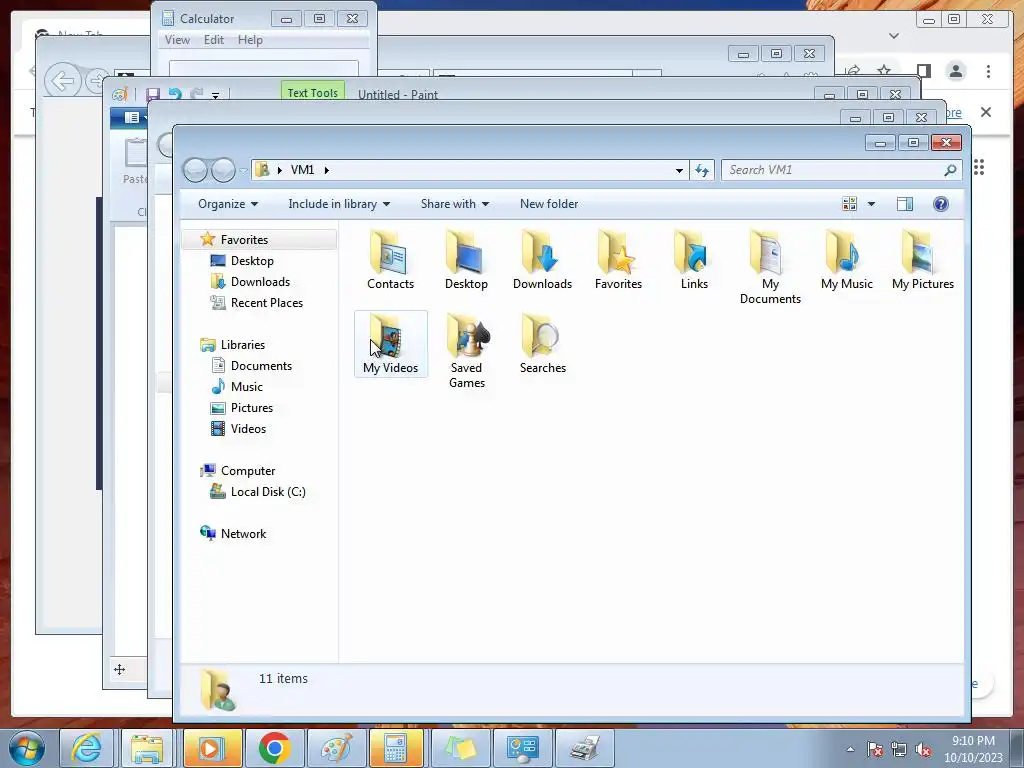
Task: Select the My Music folder
Action: (846, 259)
